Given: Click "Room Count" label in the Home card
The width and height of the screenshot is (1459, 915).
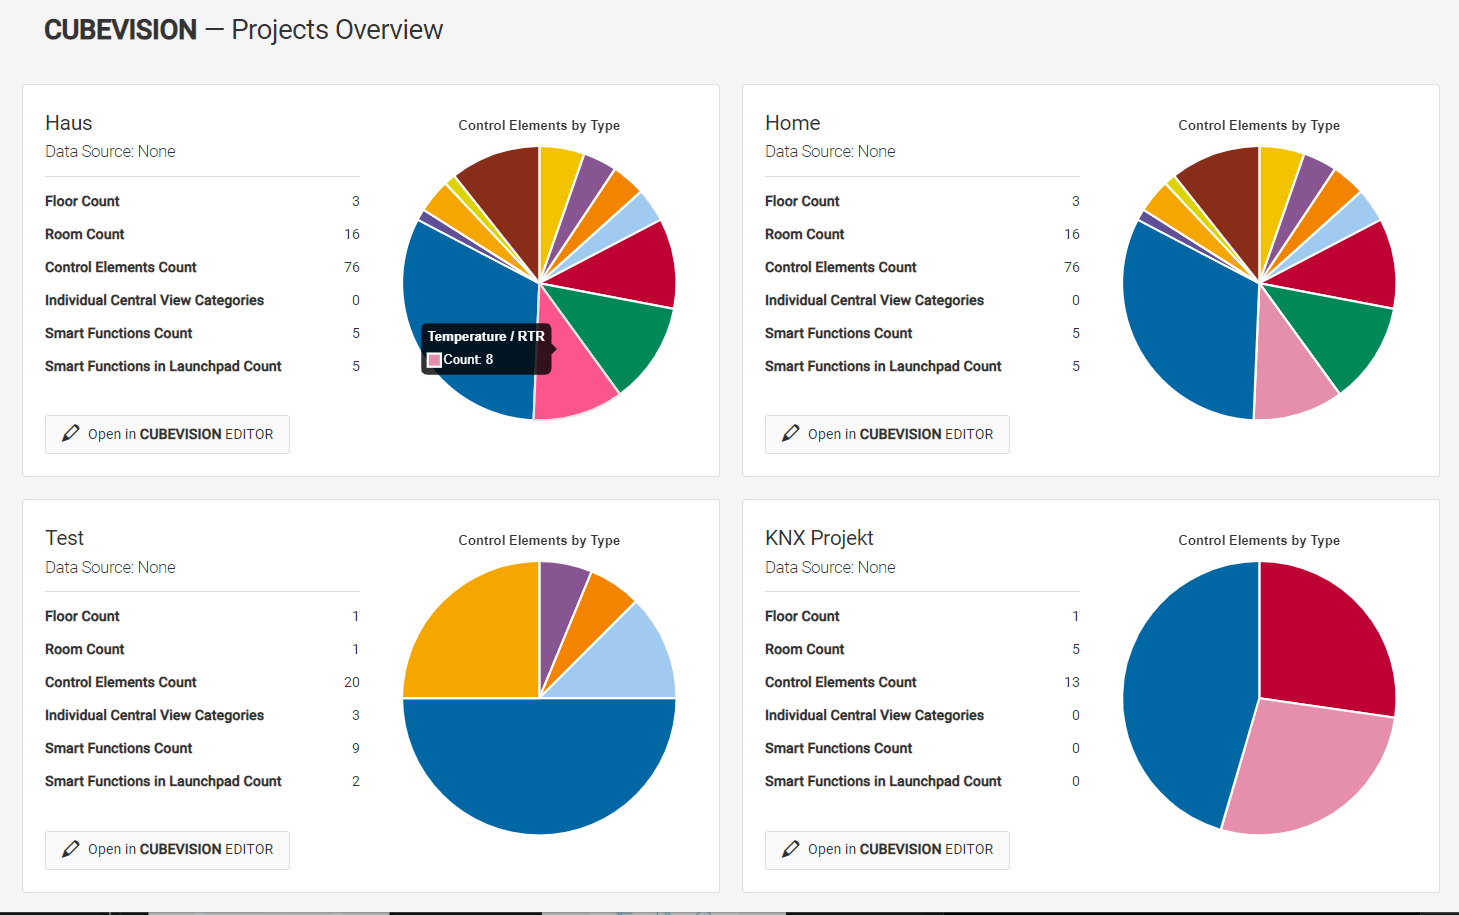Looking at the screenshot, I should click(805, 234).
